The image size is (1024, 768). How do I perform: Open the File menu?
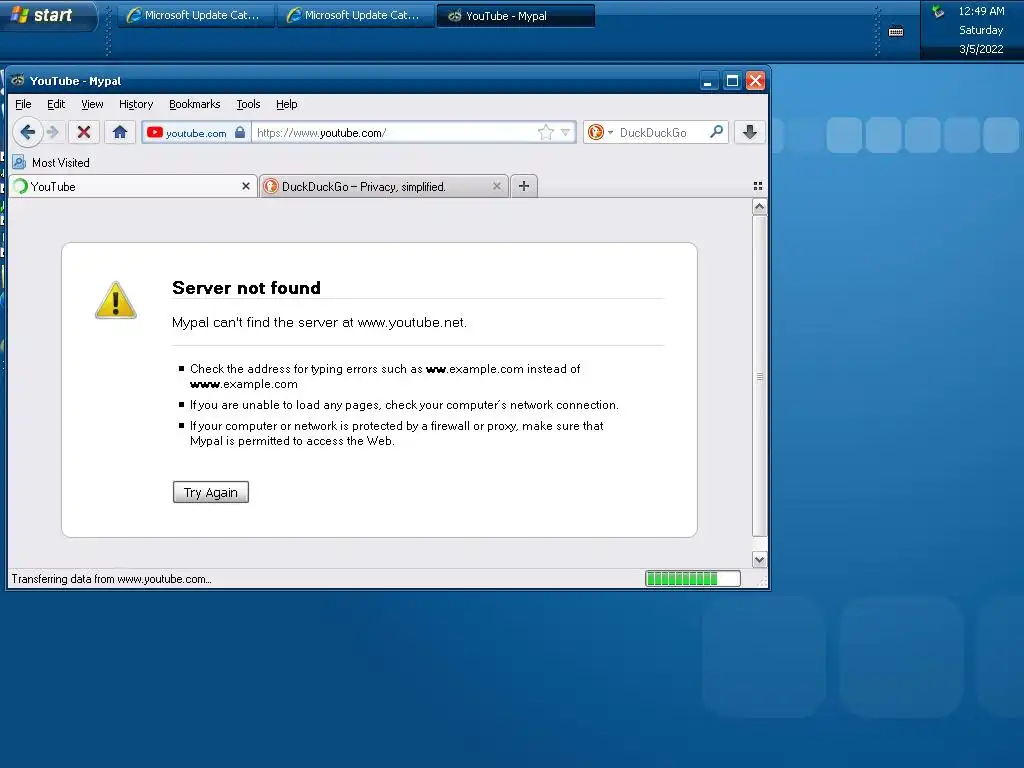pos(23,104)
